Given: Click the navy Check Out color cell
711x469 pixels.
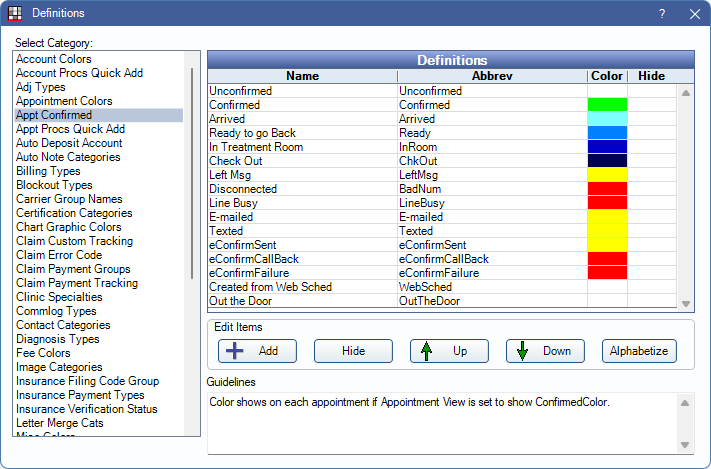Looking at the screenshot, I should point(607,160).
